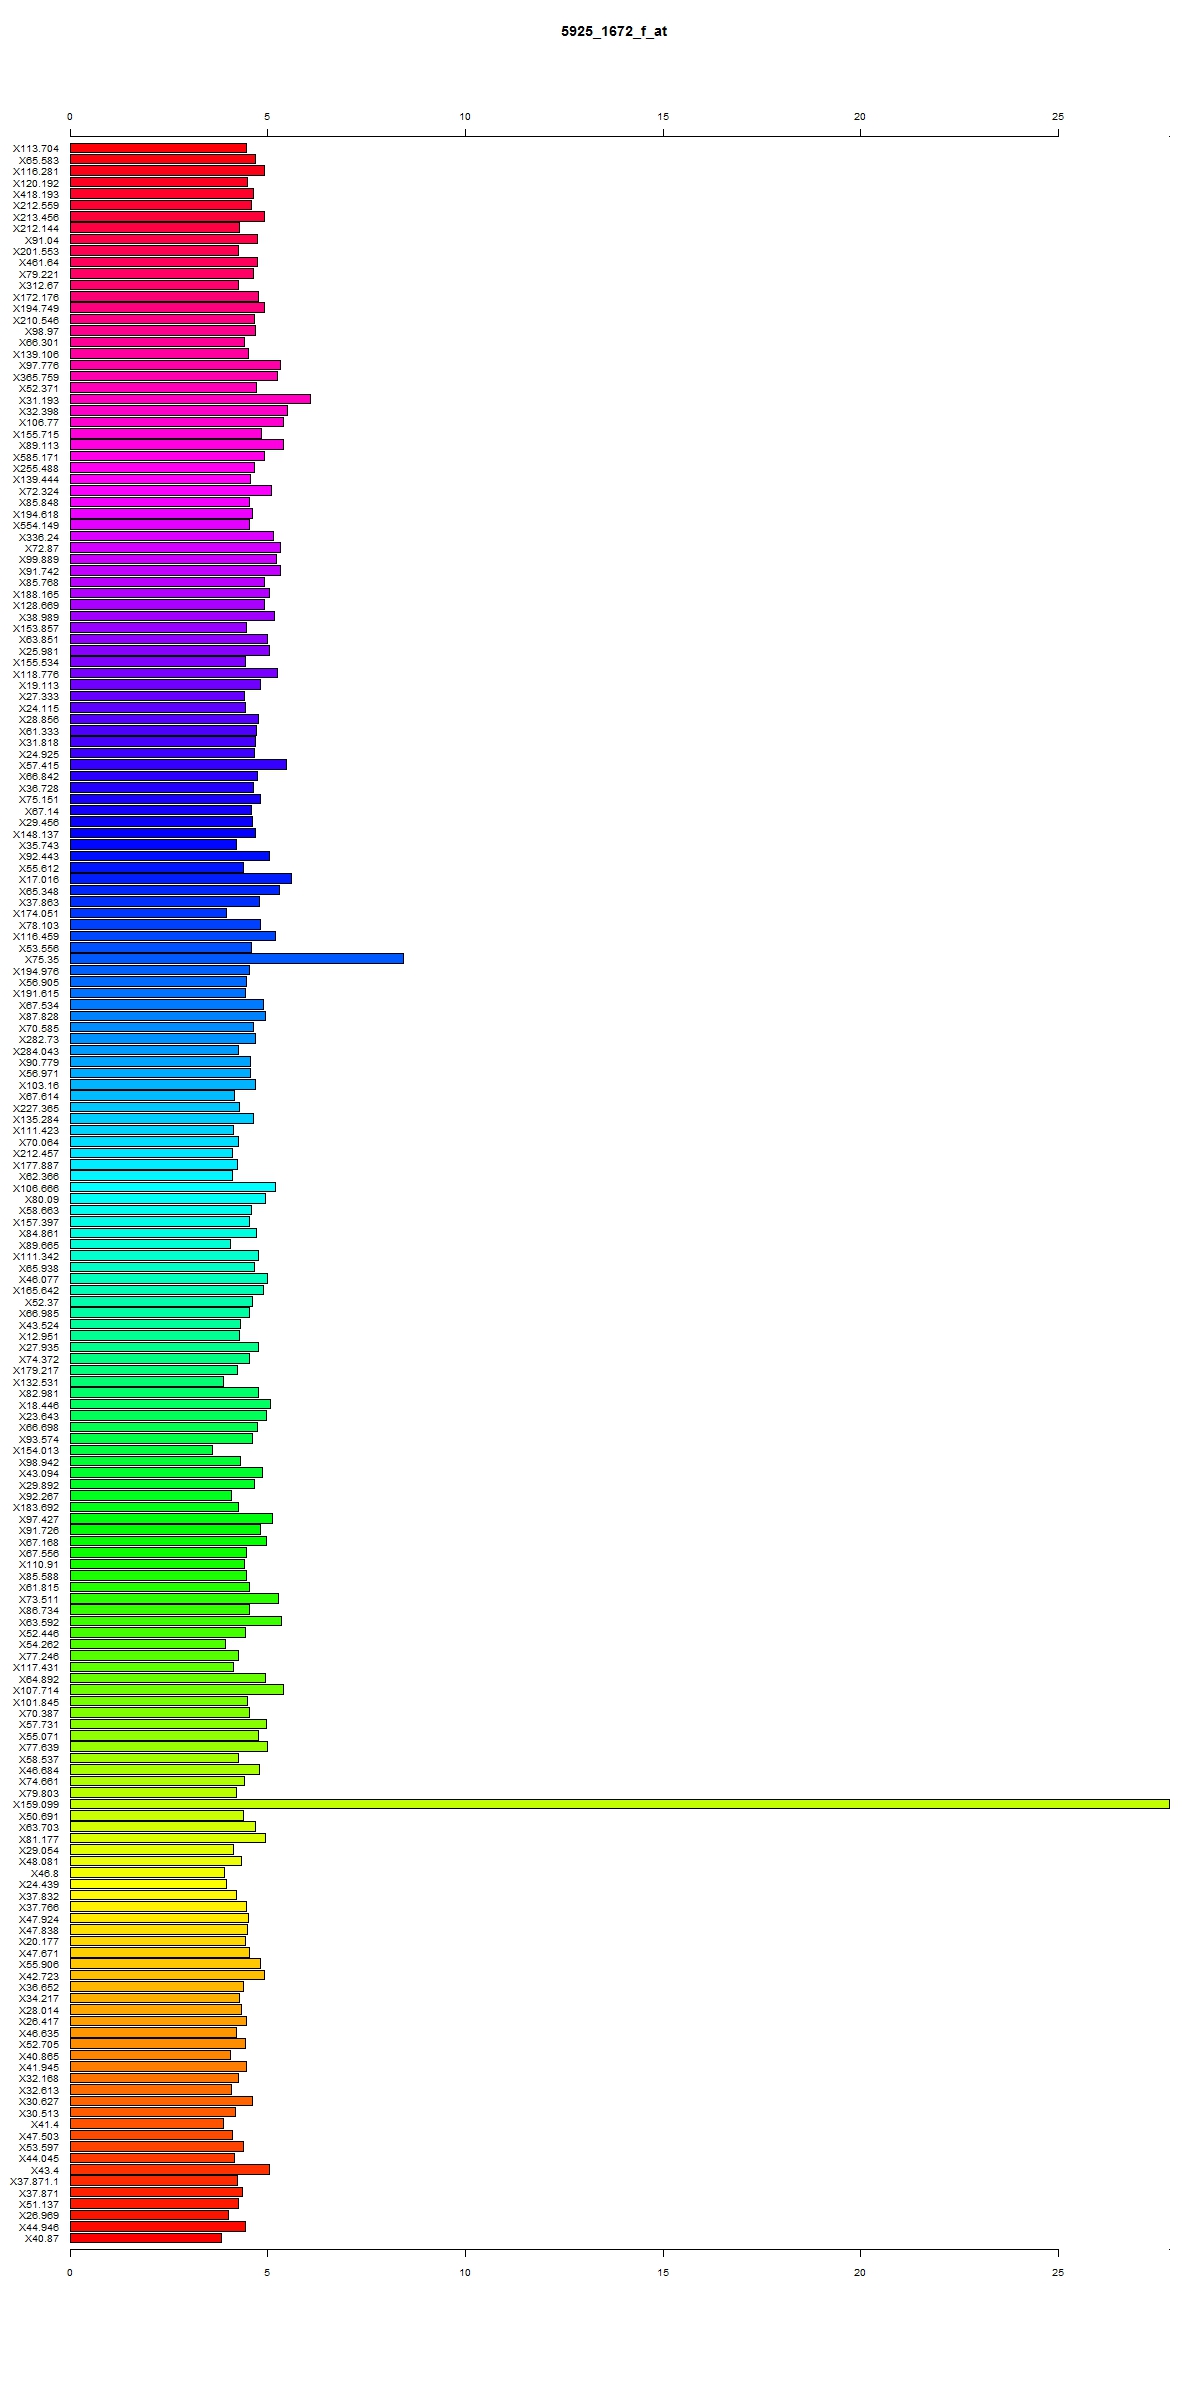Click the red bar beside X43.4

[170, 2168]
